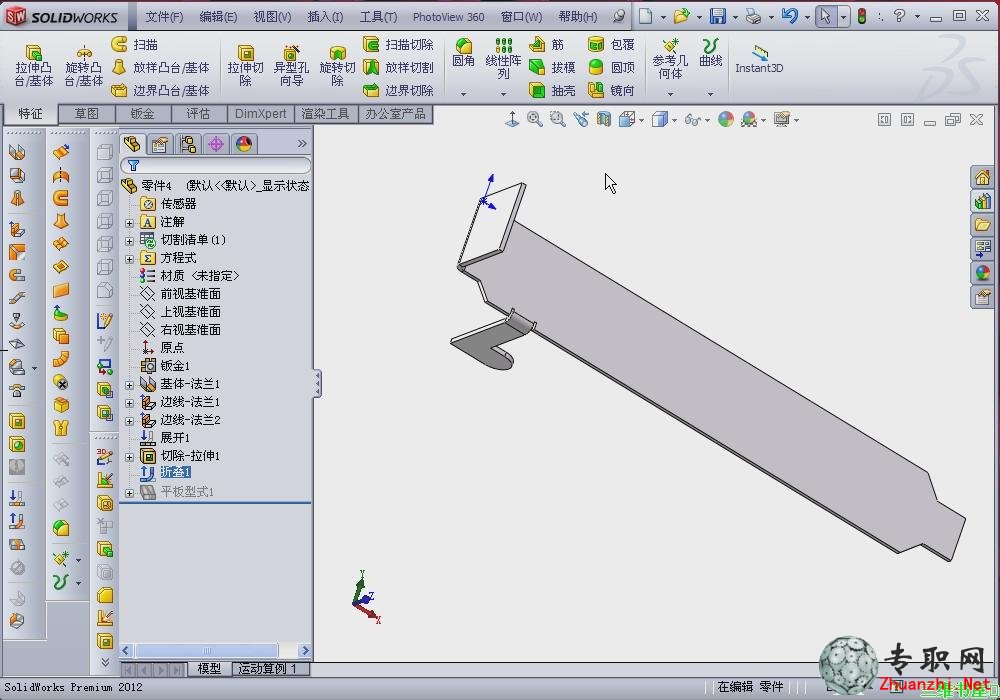Switch to the 评估 ribbon tab

point(198,113)
